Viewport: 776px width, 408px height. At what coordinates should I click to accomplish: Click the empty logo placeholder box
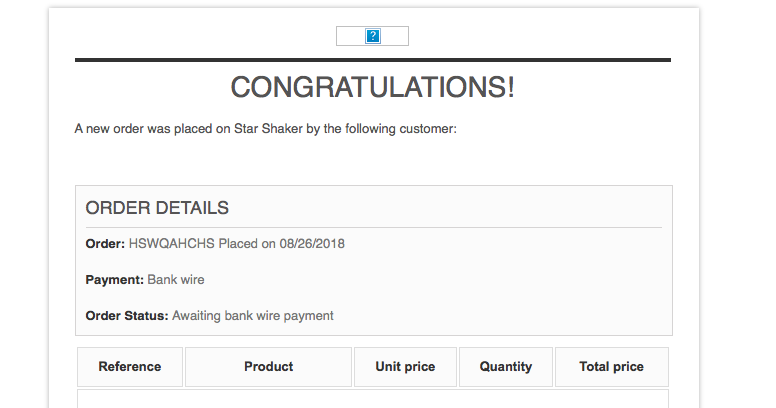tap(372, 36)
